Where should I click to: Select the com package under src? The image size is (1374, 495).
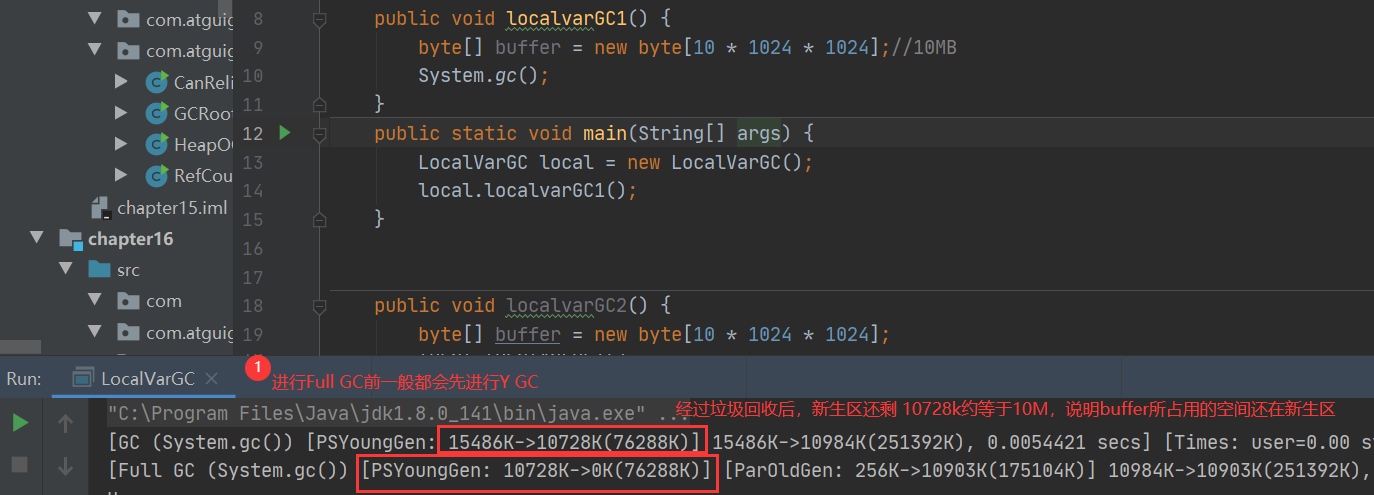[x=164, y=301]
